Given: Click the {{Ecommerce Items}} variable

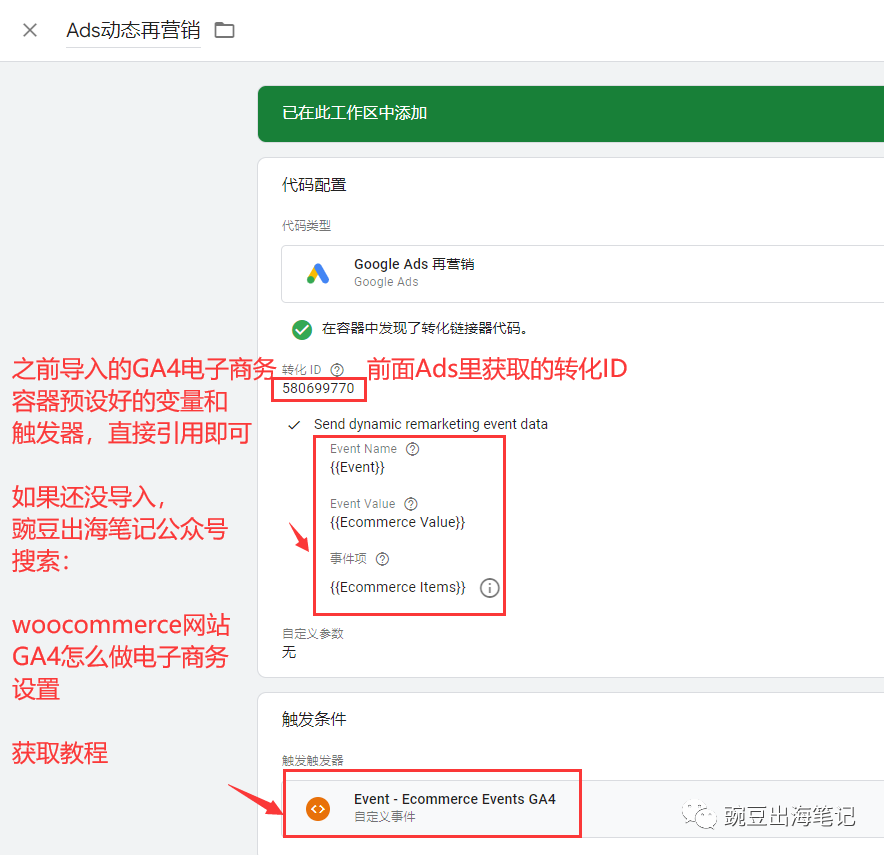Looking at the screenshot, I should tap(398, 587).
